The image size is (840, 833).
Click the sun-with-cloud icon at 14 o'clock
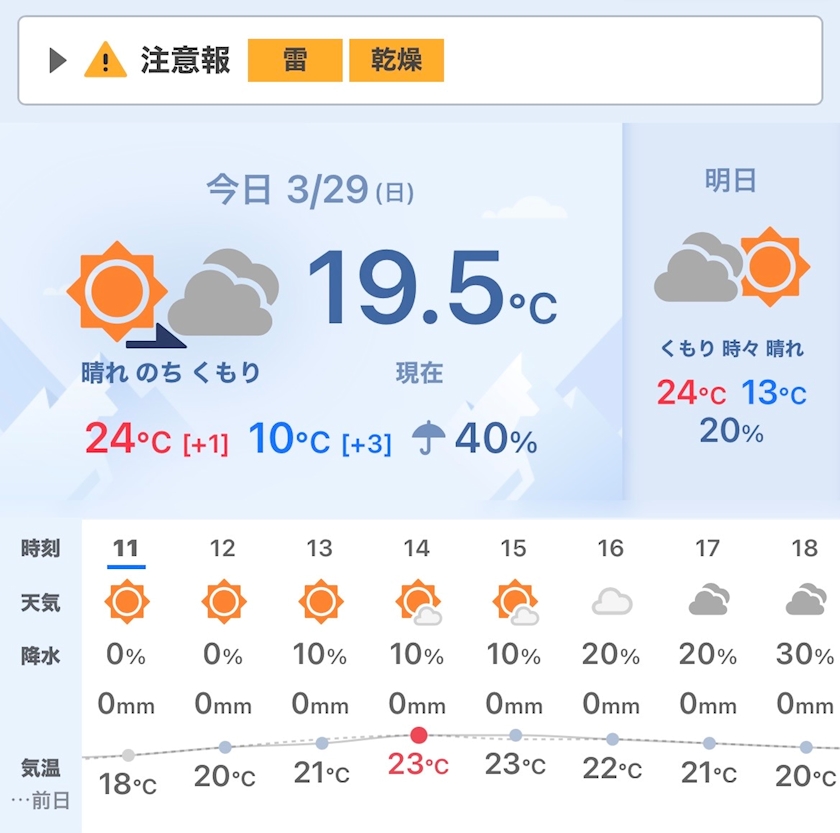tap(418, 603)
